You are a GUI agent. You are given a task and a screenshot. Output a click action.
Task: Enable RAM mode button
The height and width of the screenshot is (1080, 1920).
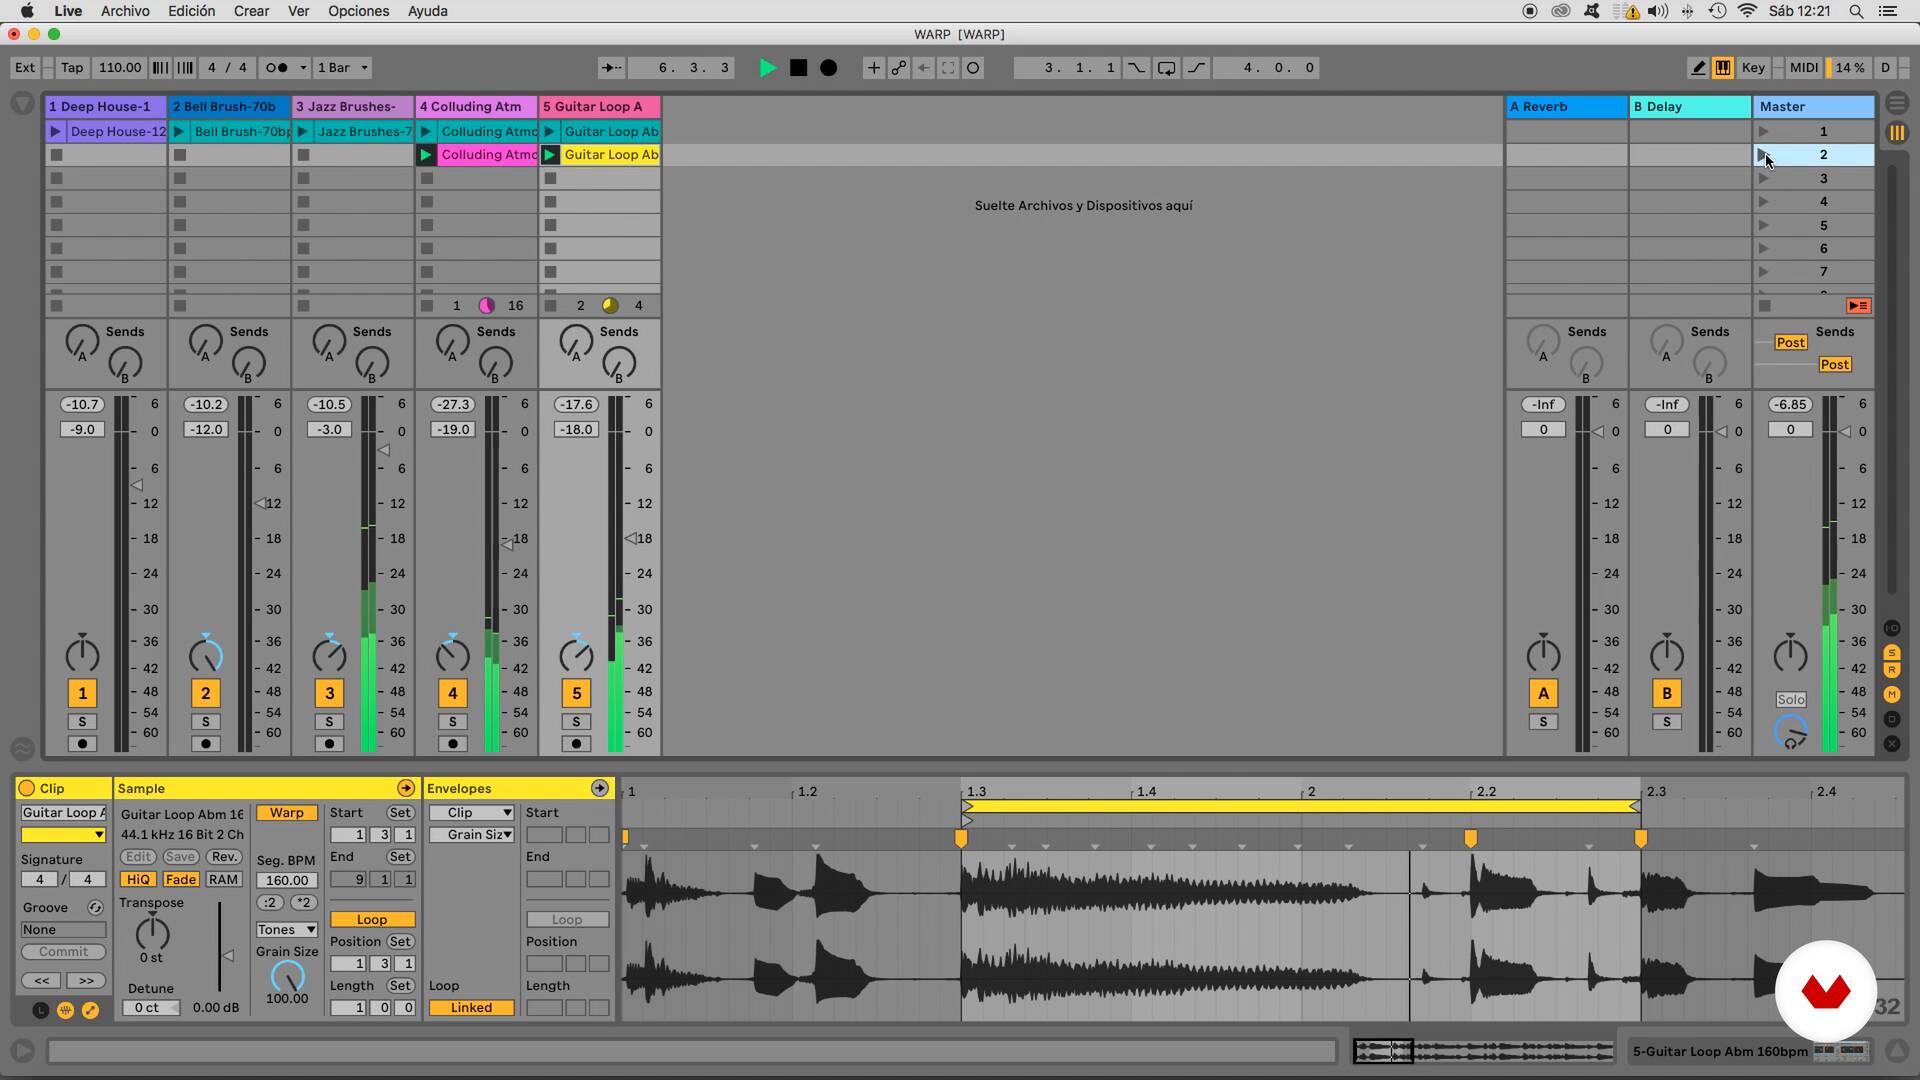pos(223,880)
